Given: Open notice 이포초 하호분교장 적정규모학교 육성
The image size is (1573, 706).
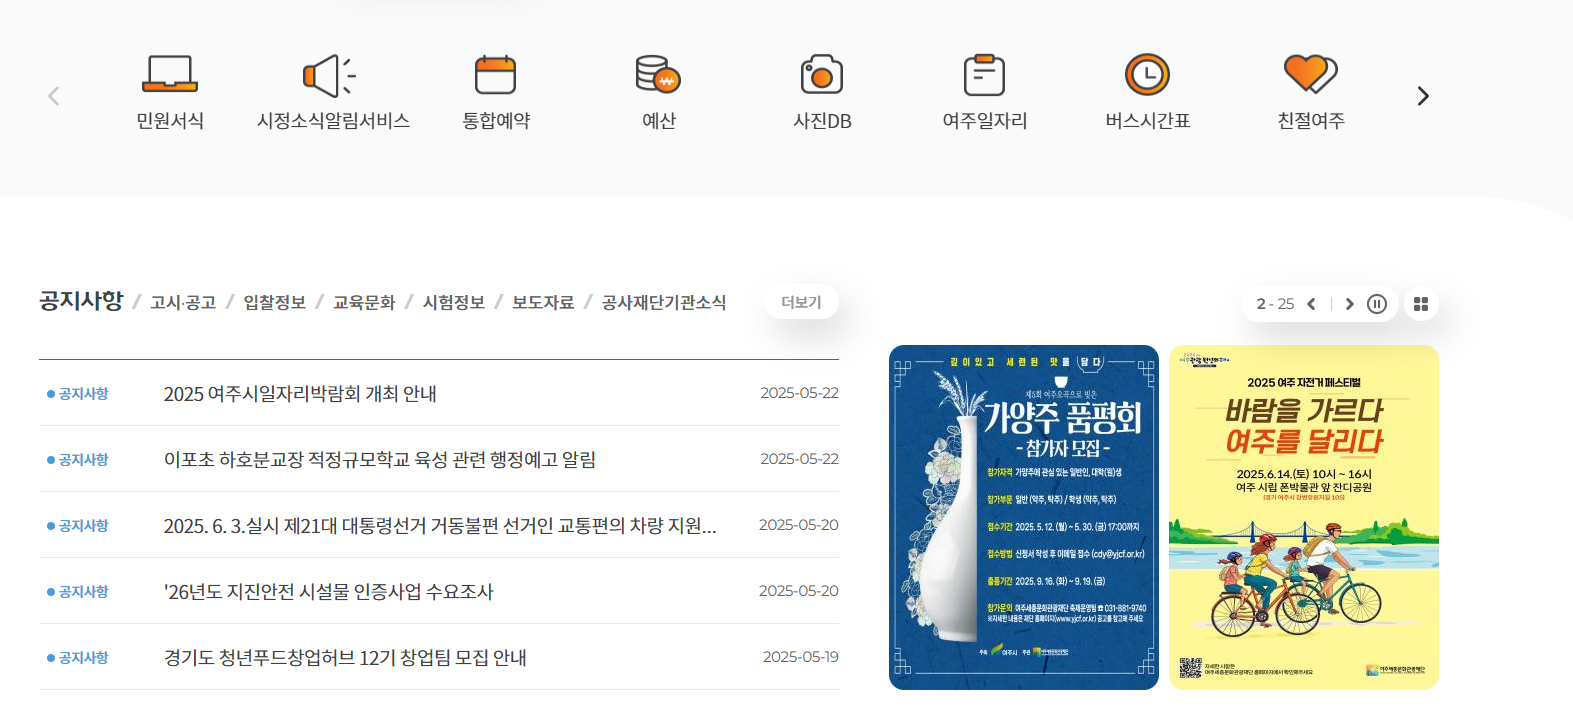Looking at the screenshot, I should [x=380, y=460].
